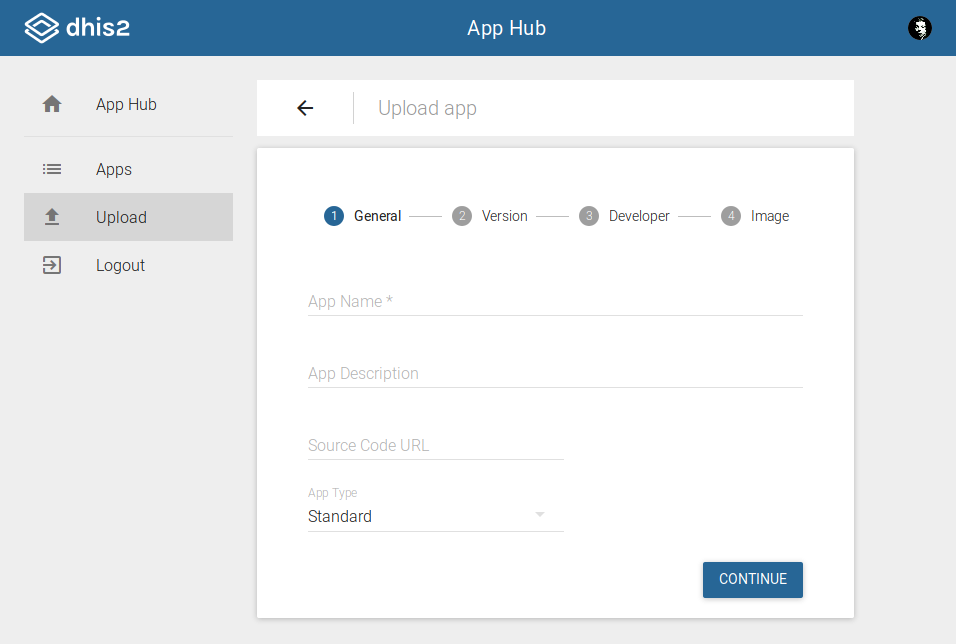Select step 3 circle for Developer
The height and width of the screenshot is (644, 956).
pyautogui.click(x=588, y=216)
